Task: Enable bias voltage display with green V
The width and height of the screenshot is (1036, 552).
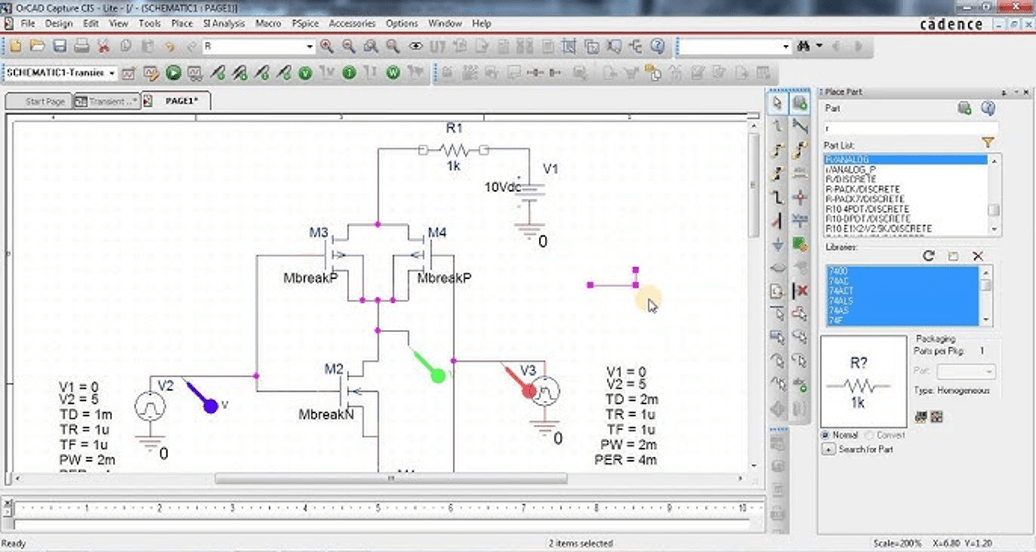Action: pyautogui.click(x=305, y=73)
